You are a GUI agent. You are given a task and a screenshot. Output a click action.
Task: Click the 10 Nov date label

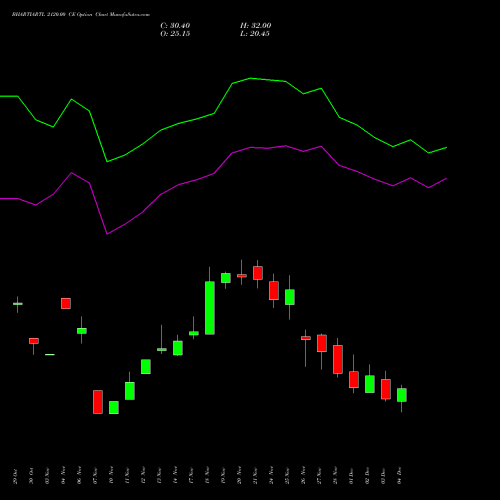[x=111, y=476]
